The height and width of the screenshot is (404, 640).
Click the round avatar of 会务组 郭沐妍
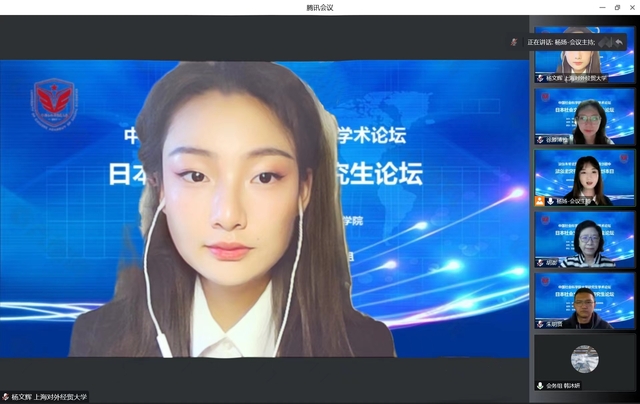click(x=584, y=357)
